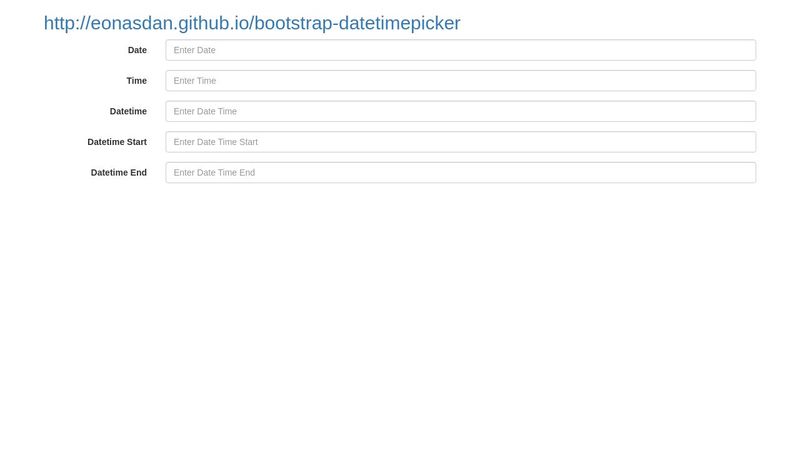Focus the Time input field
This screenshot has width=800, height=450.
(461, 81)
